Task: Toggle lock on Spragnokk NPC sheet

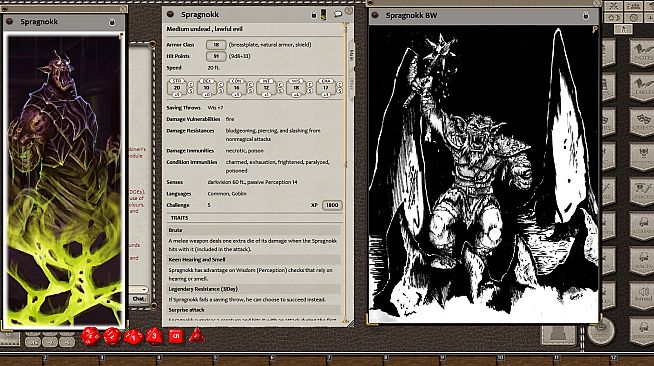Action: pyautogui.click(x=314, y=15)
